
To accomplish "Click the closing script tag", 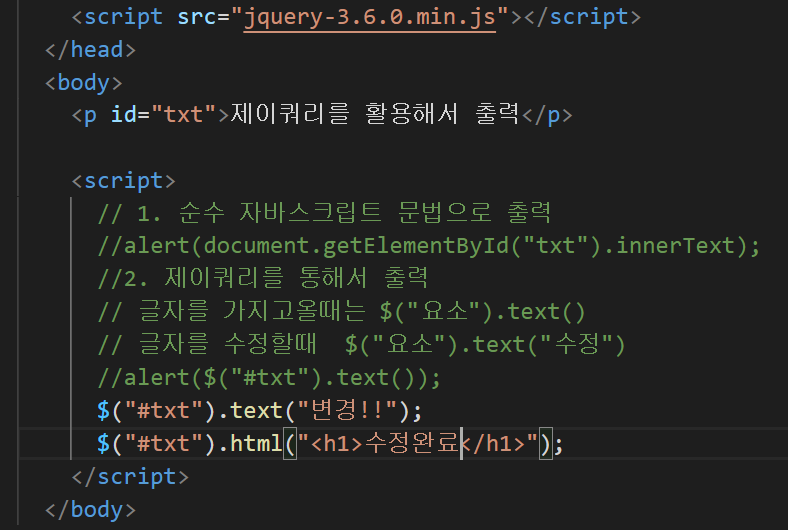I will 130,477.
